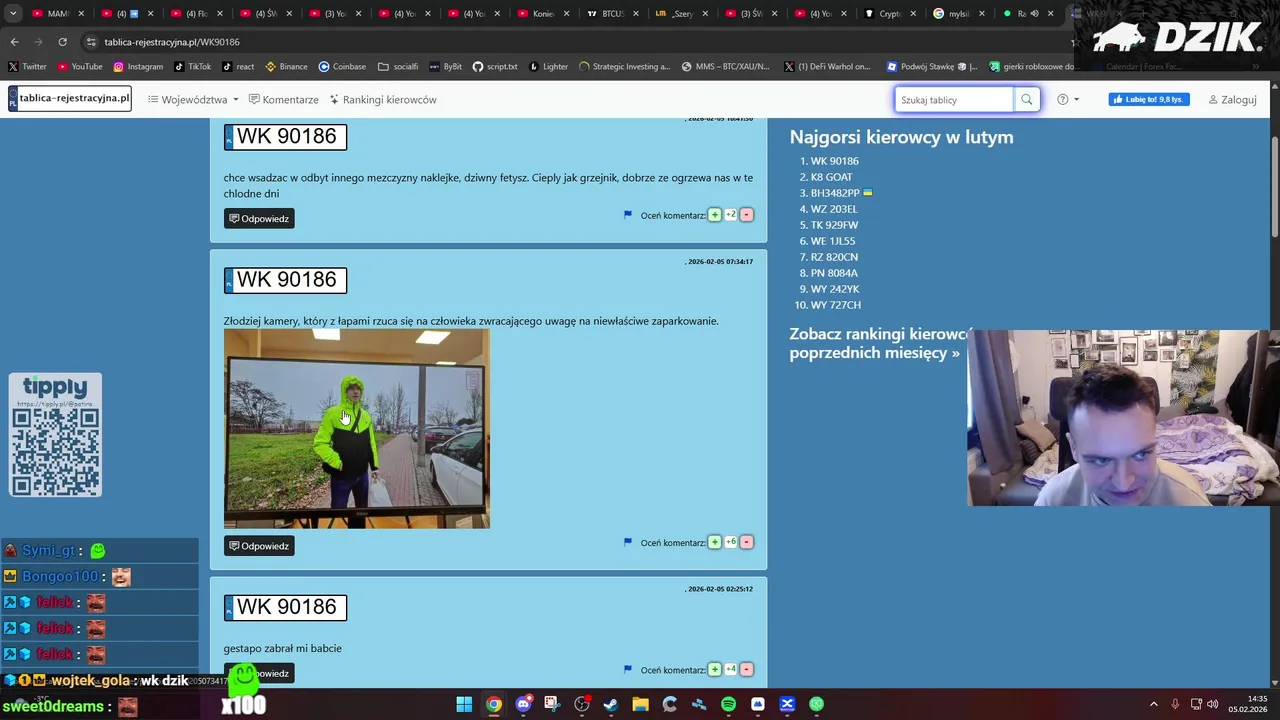Image resolution: width=1280 pixels, height=720 pixels.
Task: Upvote the 'Złodziej kamery' comment
Action: tap(714, 542)
